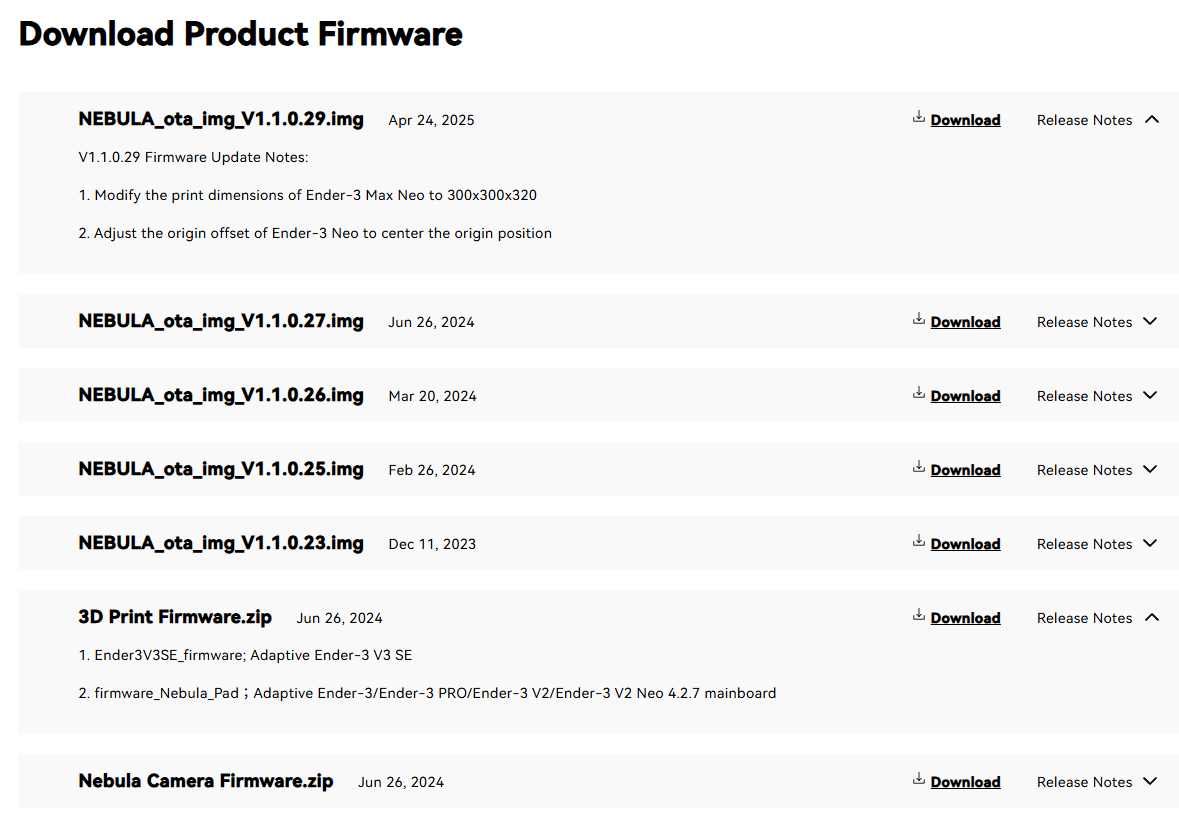Follow Download link for 3D Print Firmware.zip

click(965, 618)
